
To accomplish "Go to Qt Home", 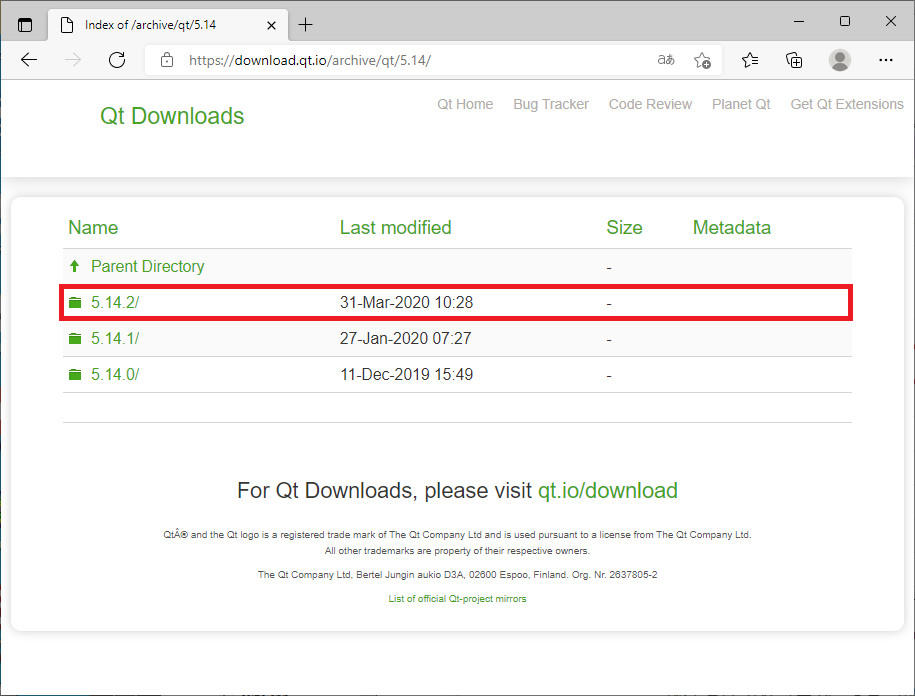I will click(465, 104).
